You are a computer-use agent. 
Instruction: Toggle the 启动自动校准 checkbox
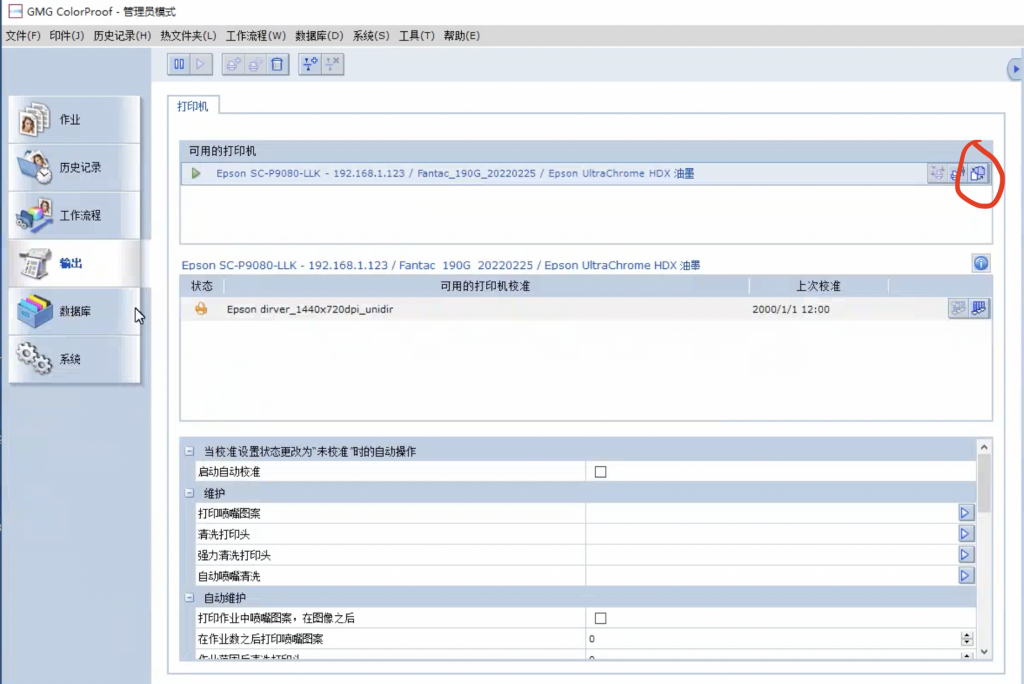pos(600,472)
